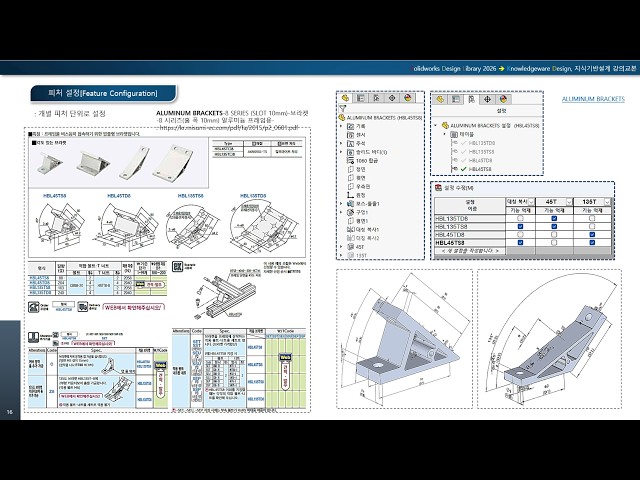This screenshot has width=640, height=480.
Task: Open FeatureManager design tree tab in left panel
Action: pos(345,98)
